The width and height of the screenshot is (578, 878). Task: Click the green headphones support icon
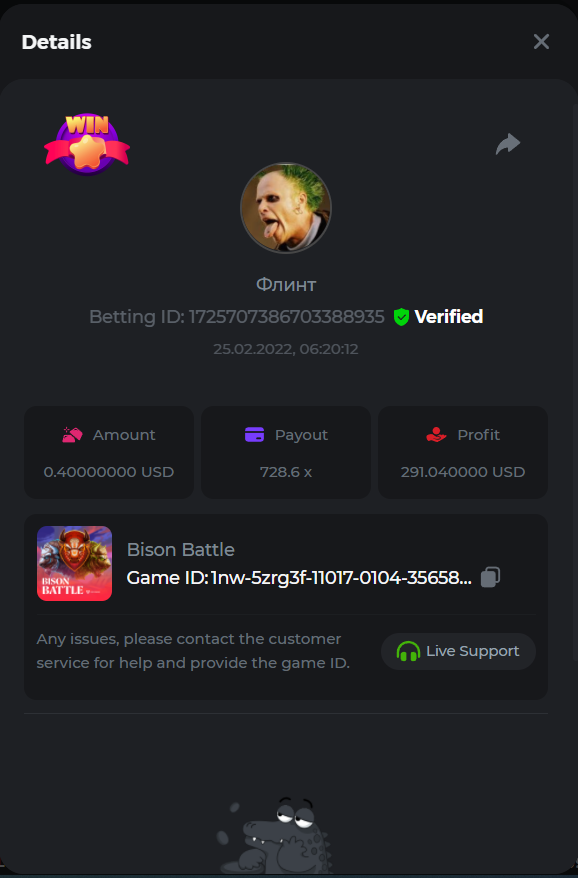pyautogui.click(x=408, y=651)
